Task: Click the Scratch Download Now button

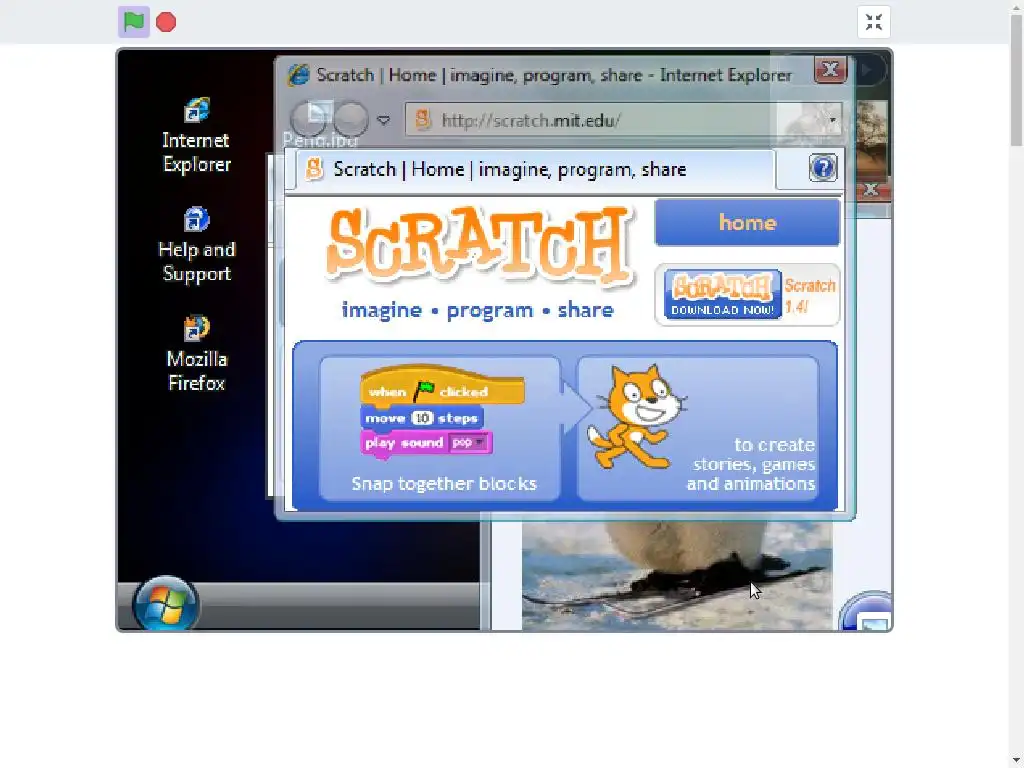Action: [722, 295]
